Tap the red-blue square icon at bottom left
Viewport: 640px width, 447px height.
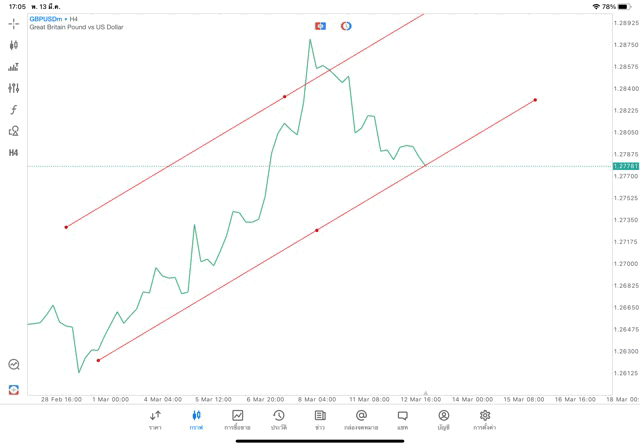[x=14, y=389]
